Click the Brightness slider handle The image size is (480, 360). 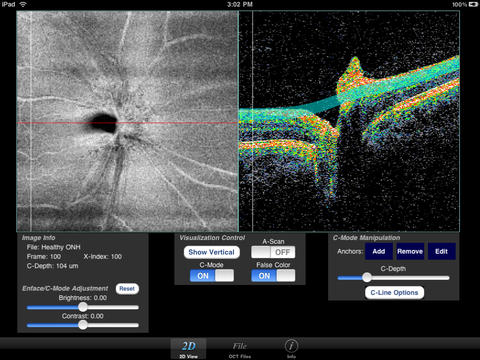click(x=83, y=307)
